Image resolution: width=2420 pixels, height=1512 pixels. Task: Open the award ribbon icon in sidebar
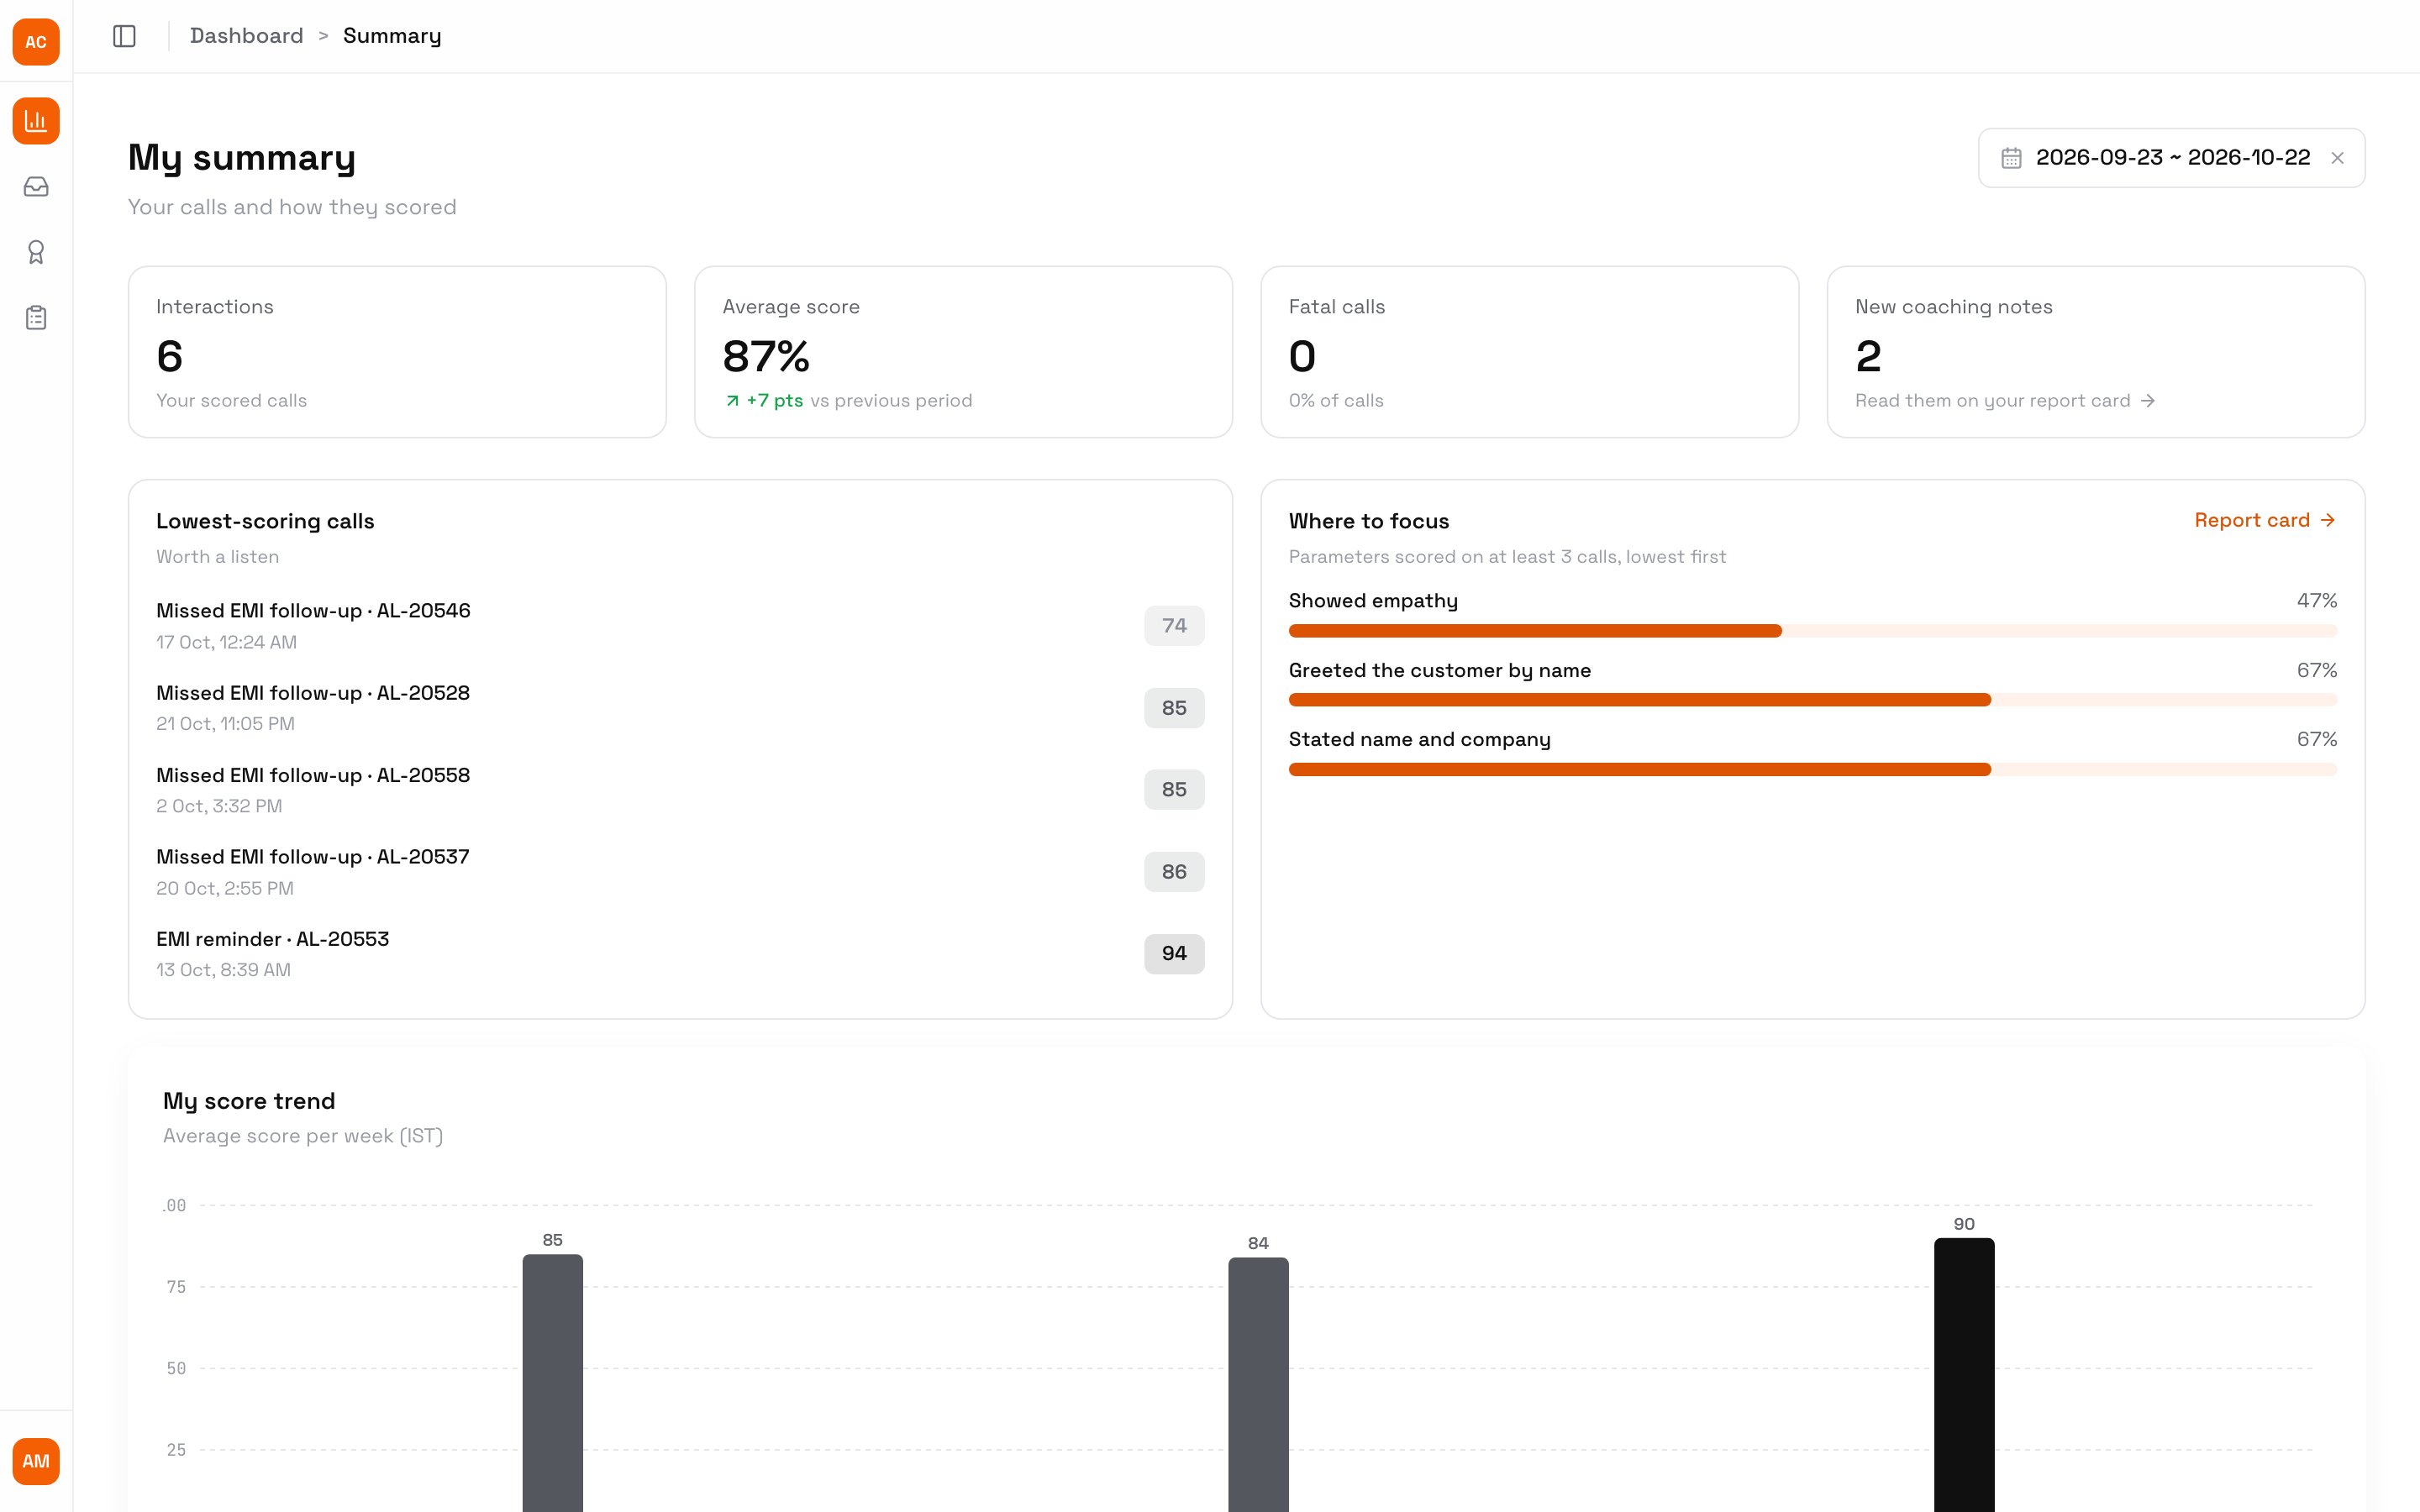36,252
